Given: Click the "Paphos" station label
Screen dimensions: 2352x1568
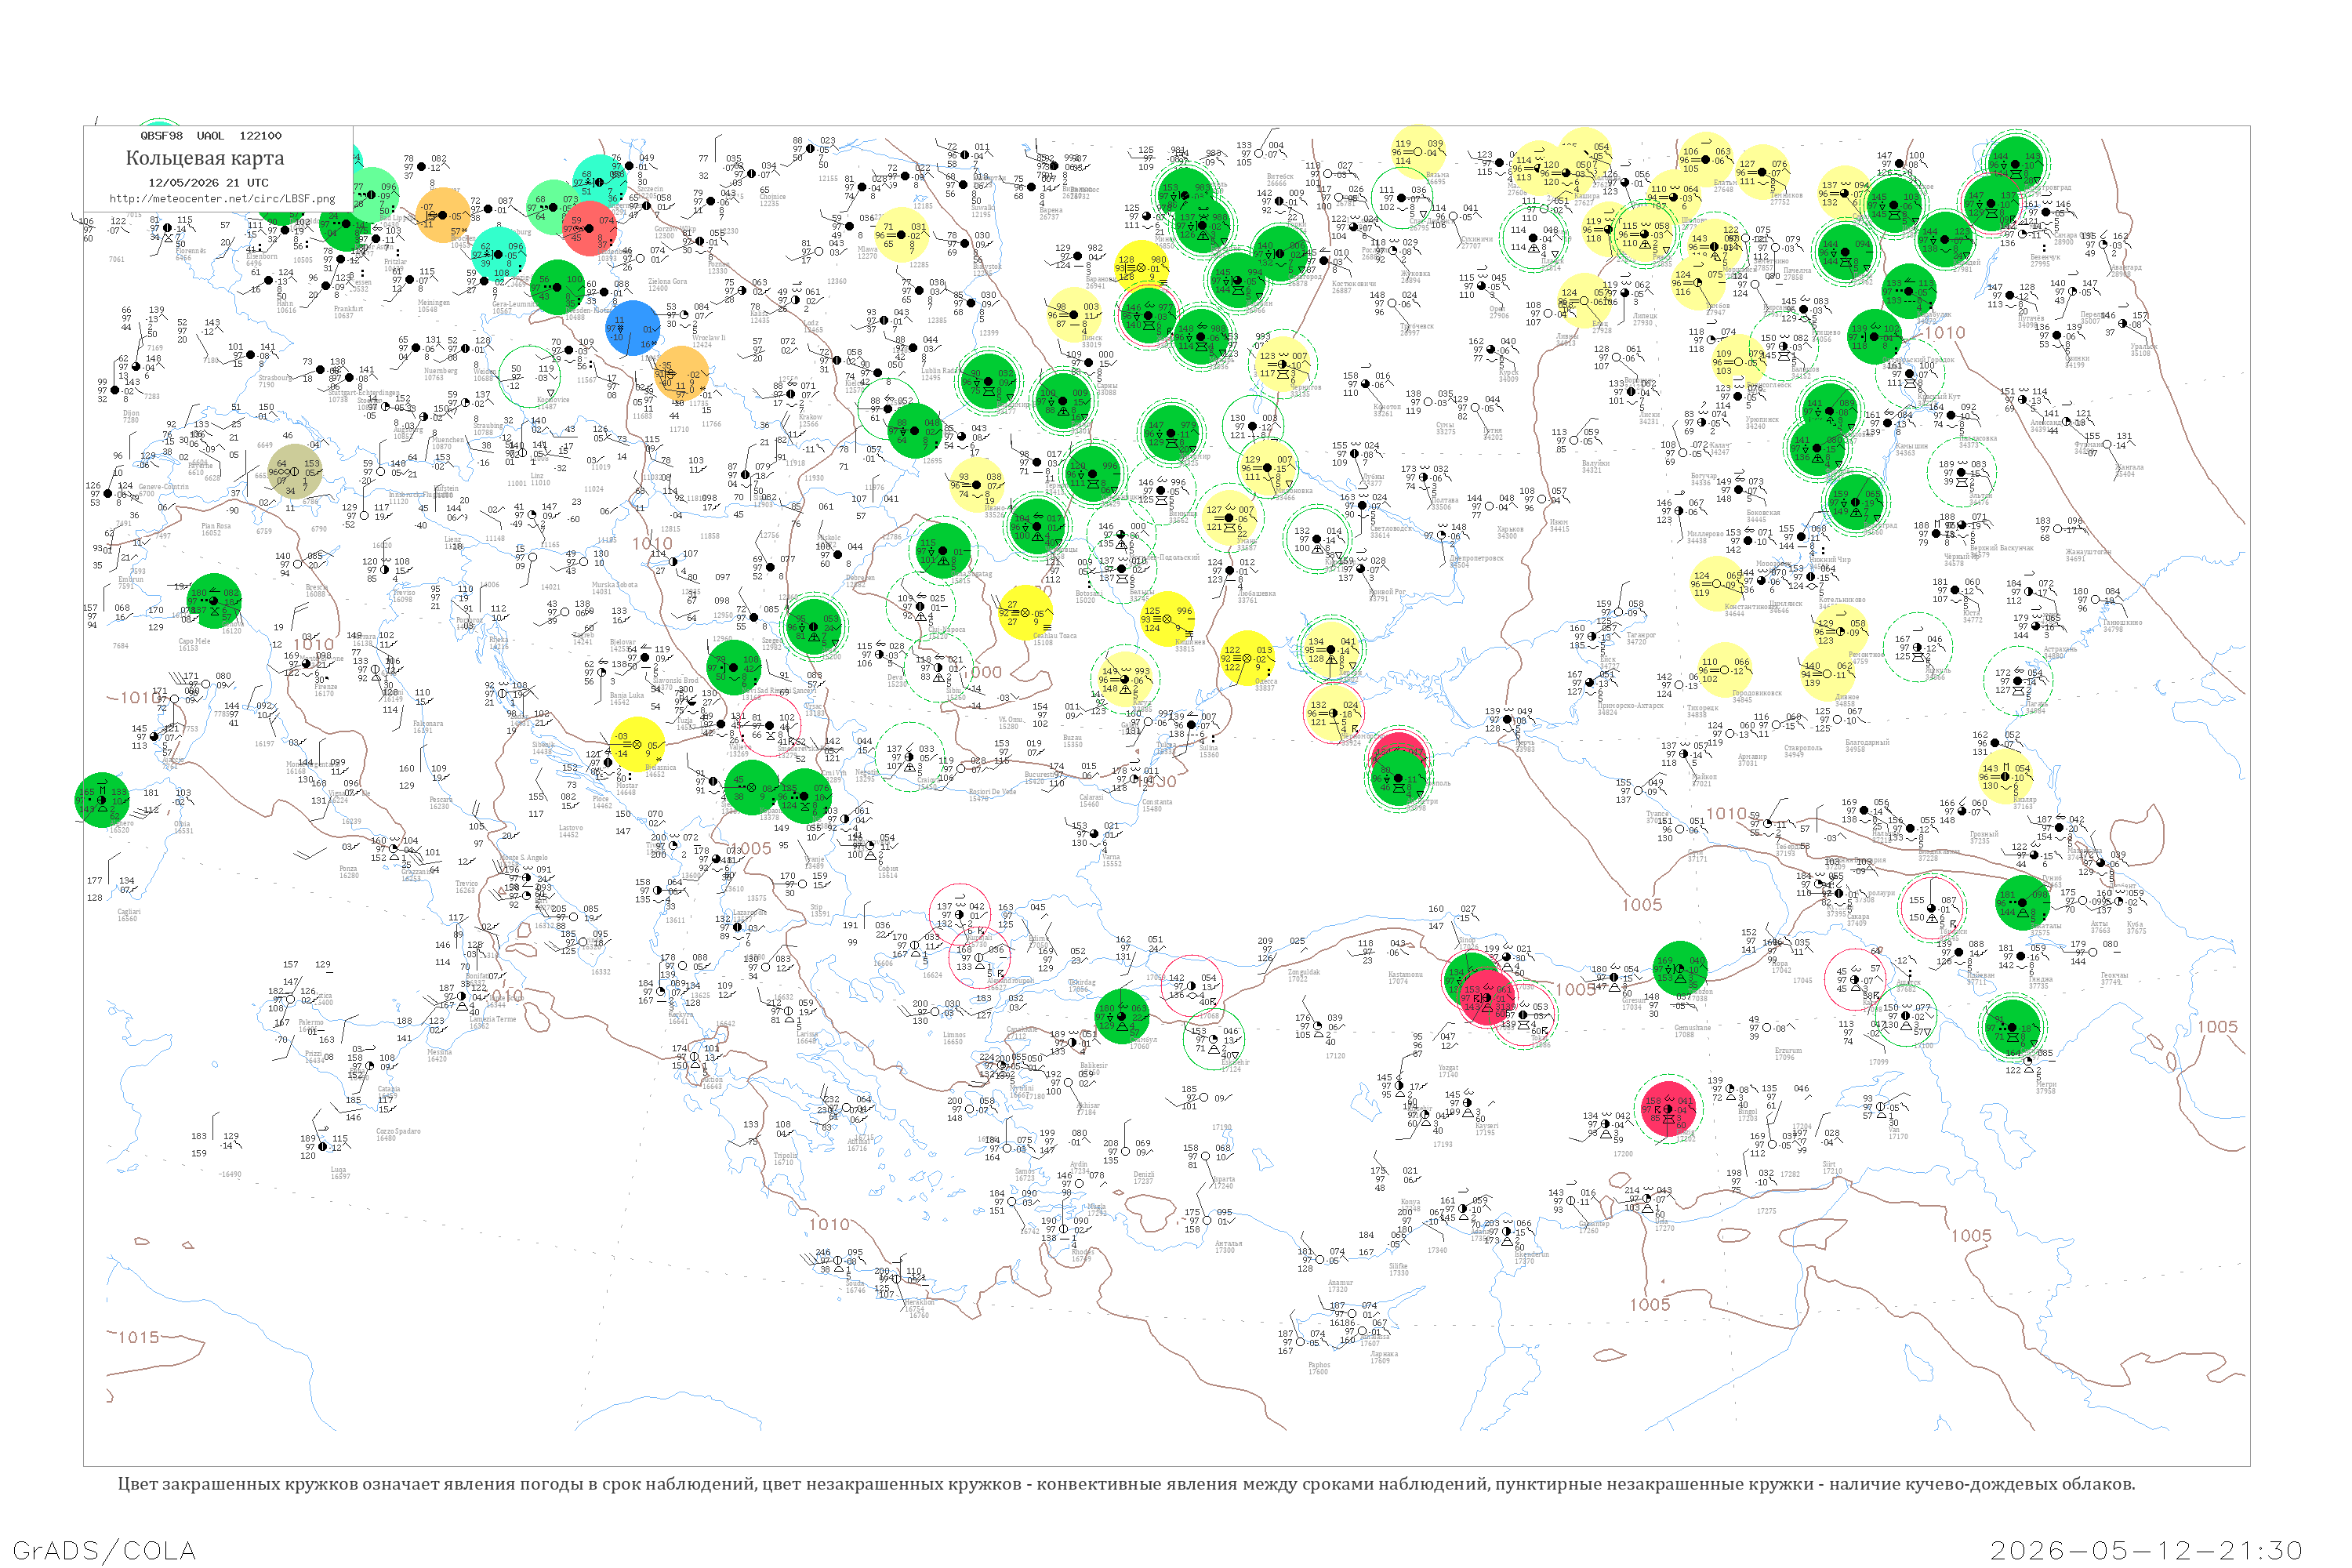Looking at the screenshot, I should (1319, 1364).
